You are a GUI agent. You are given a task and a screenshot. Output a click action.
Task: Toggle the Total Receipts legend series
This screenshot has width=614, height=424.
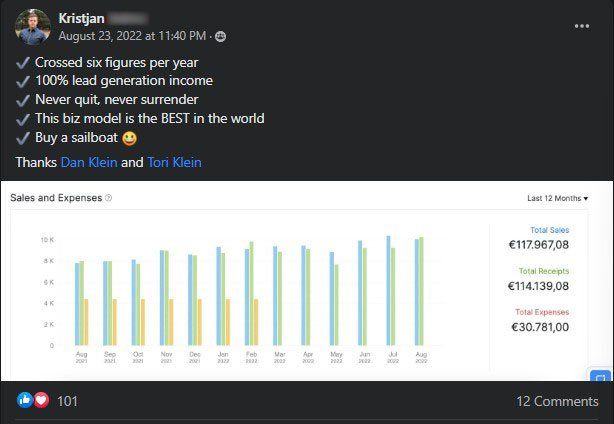(544, 271)
